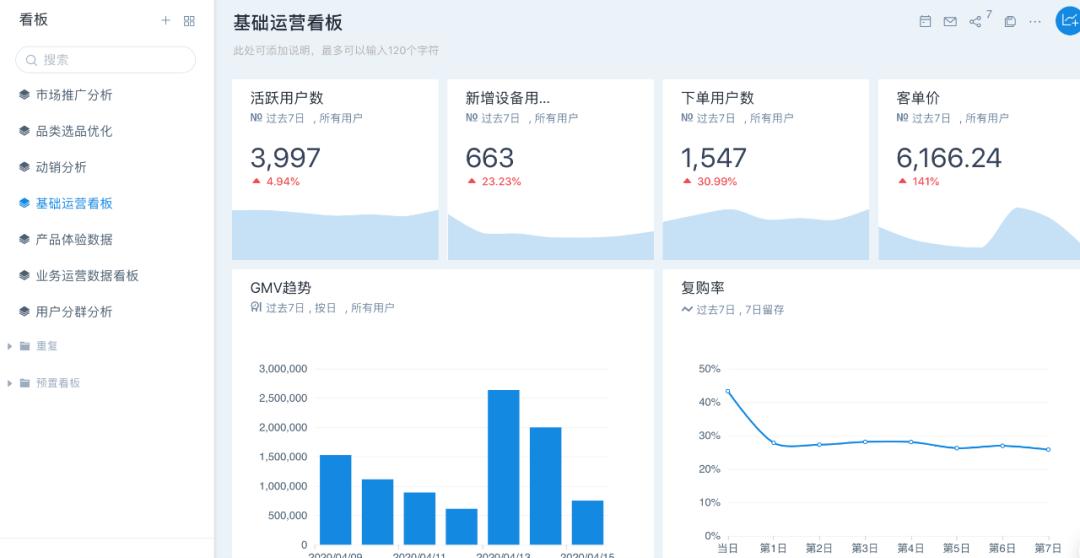Select 基础运营看板 in the sidebar
The image size is (1080, 558).
(74, 203)
